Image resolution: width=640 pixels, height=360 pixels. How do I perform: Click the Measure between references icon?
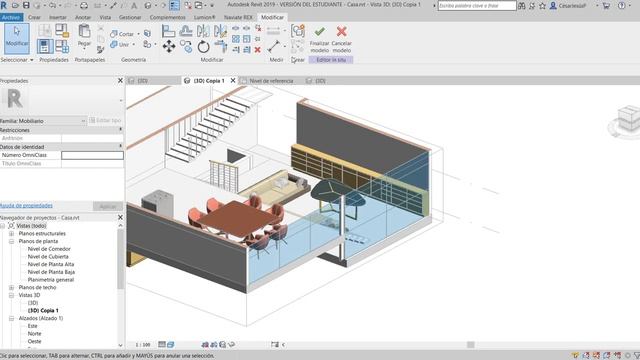(273, 46)
